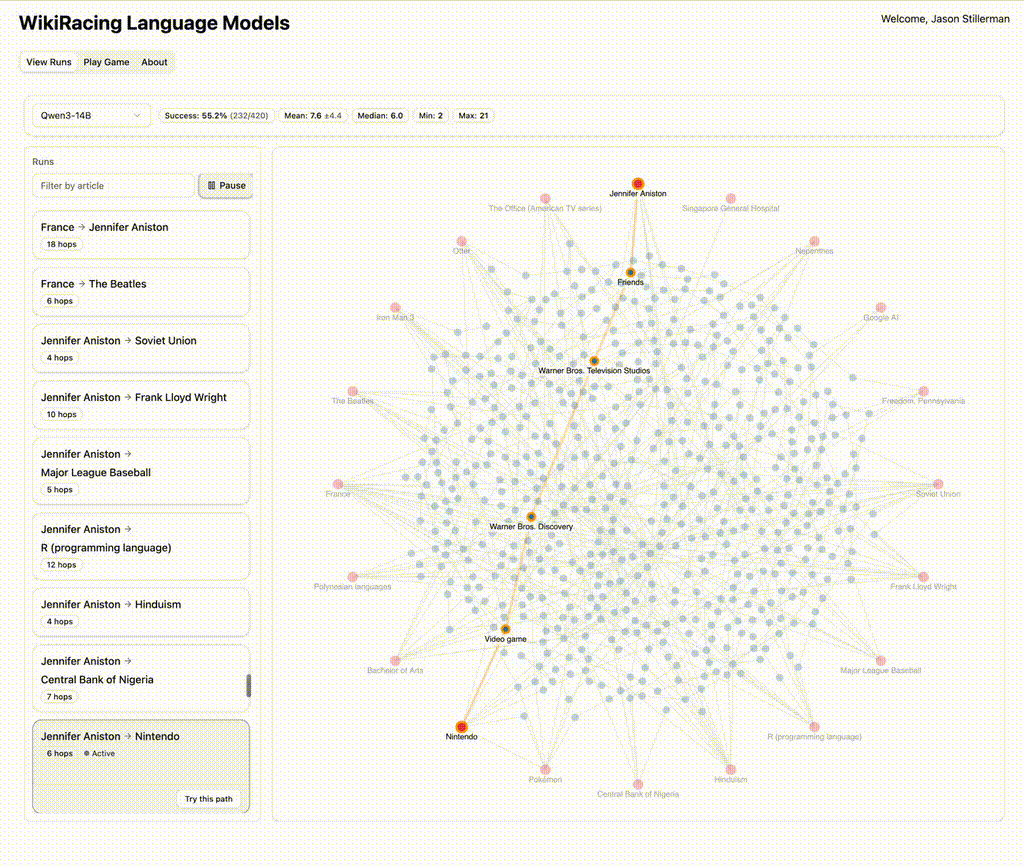
Task: Click the Median 6.0 statistic
Action: tap(380, 116)
